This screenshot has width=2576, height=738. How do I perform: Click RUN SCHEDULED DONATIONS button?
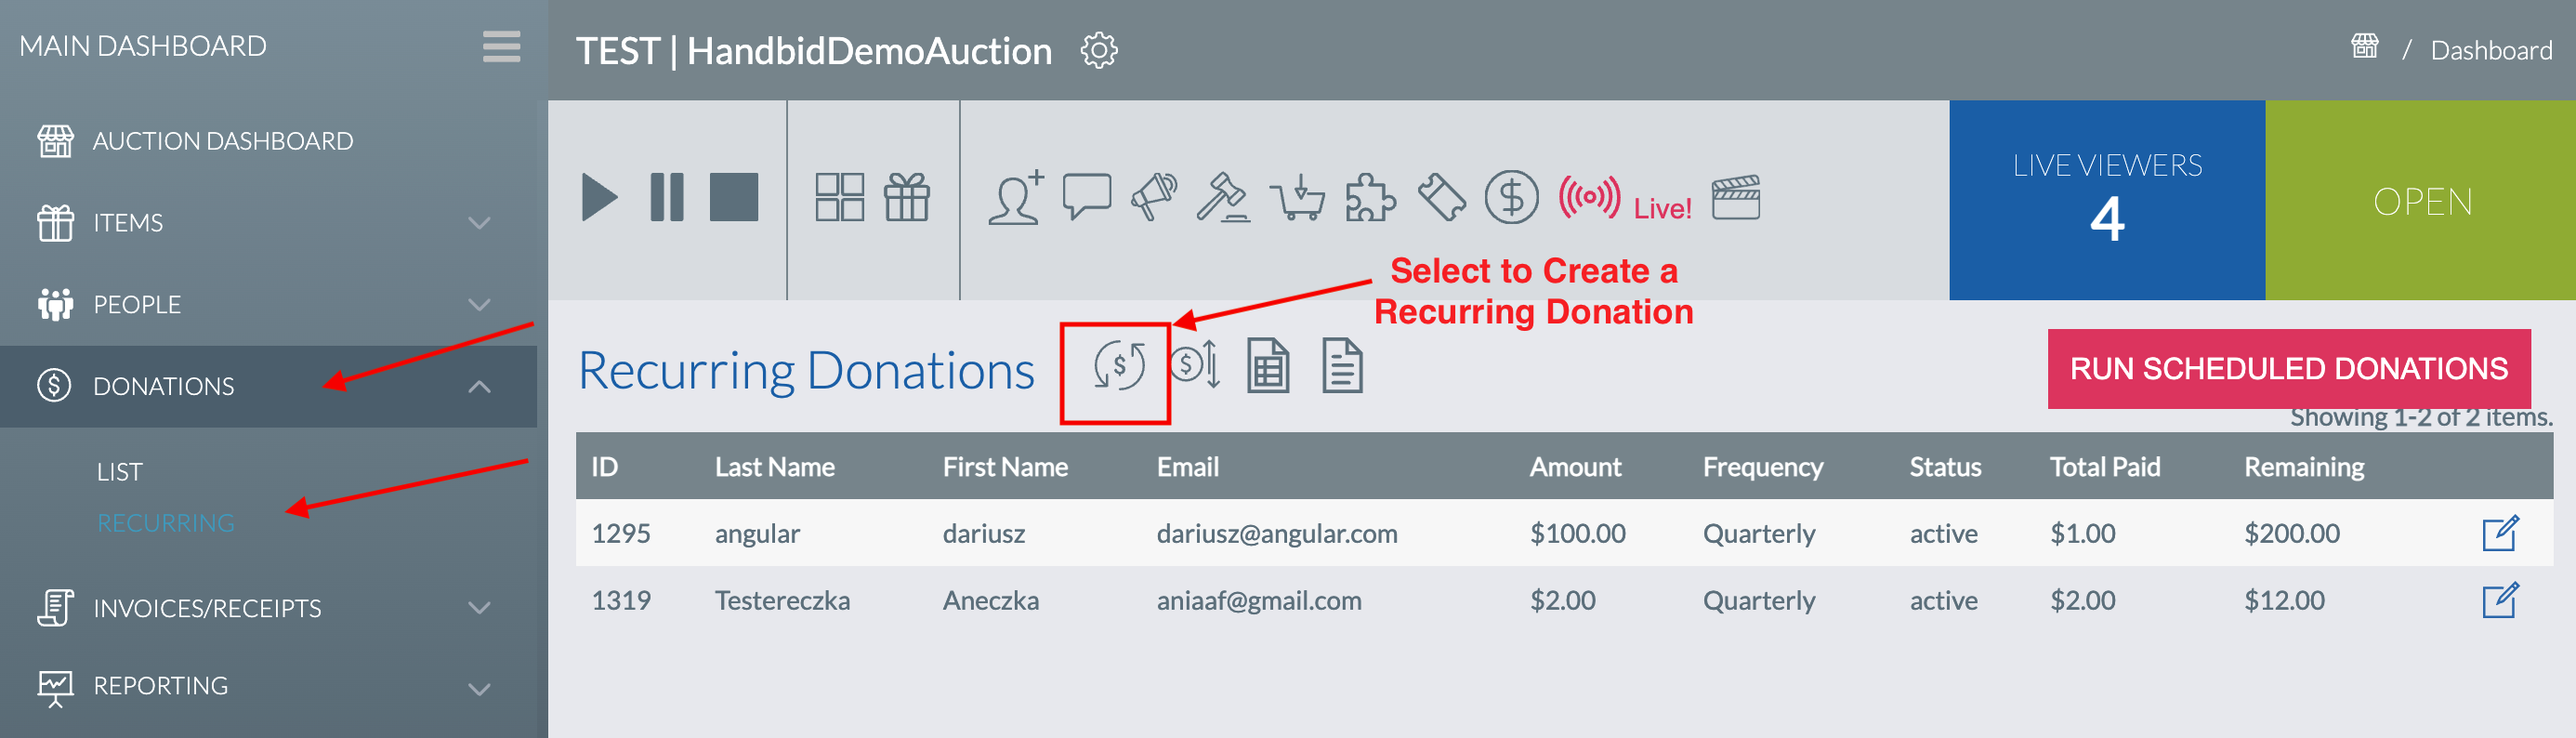click(2288, 368)
